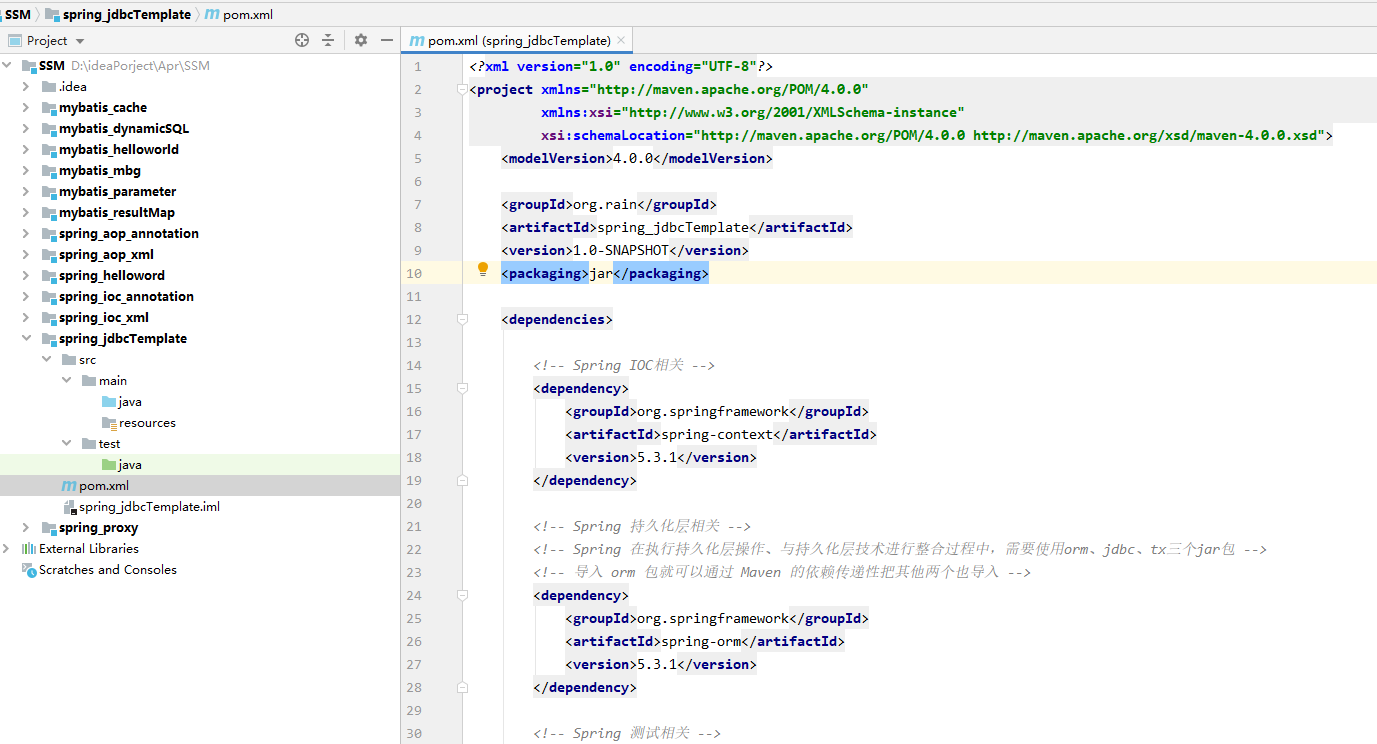Collapse the main folder arrow
This screenshot has width=1377, height=744.
tap(67, 381)
